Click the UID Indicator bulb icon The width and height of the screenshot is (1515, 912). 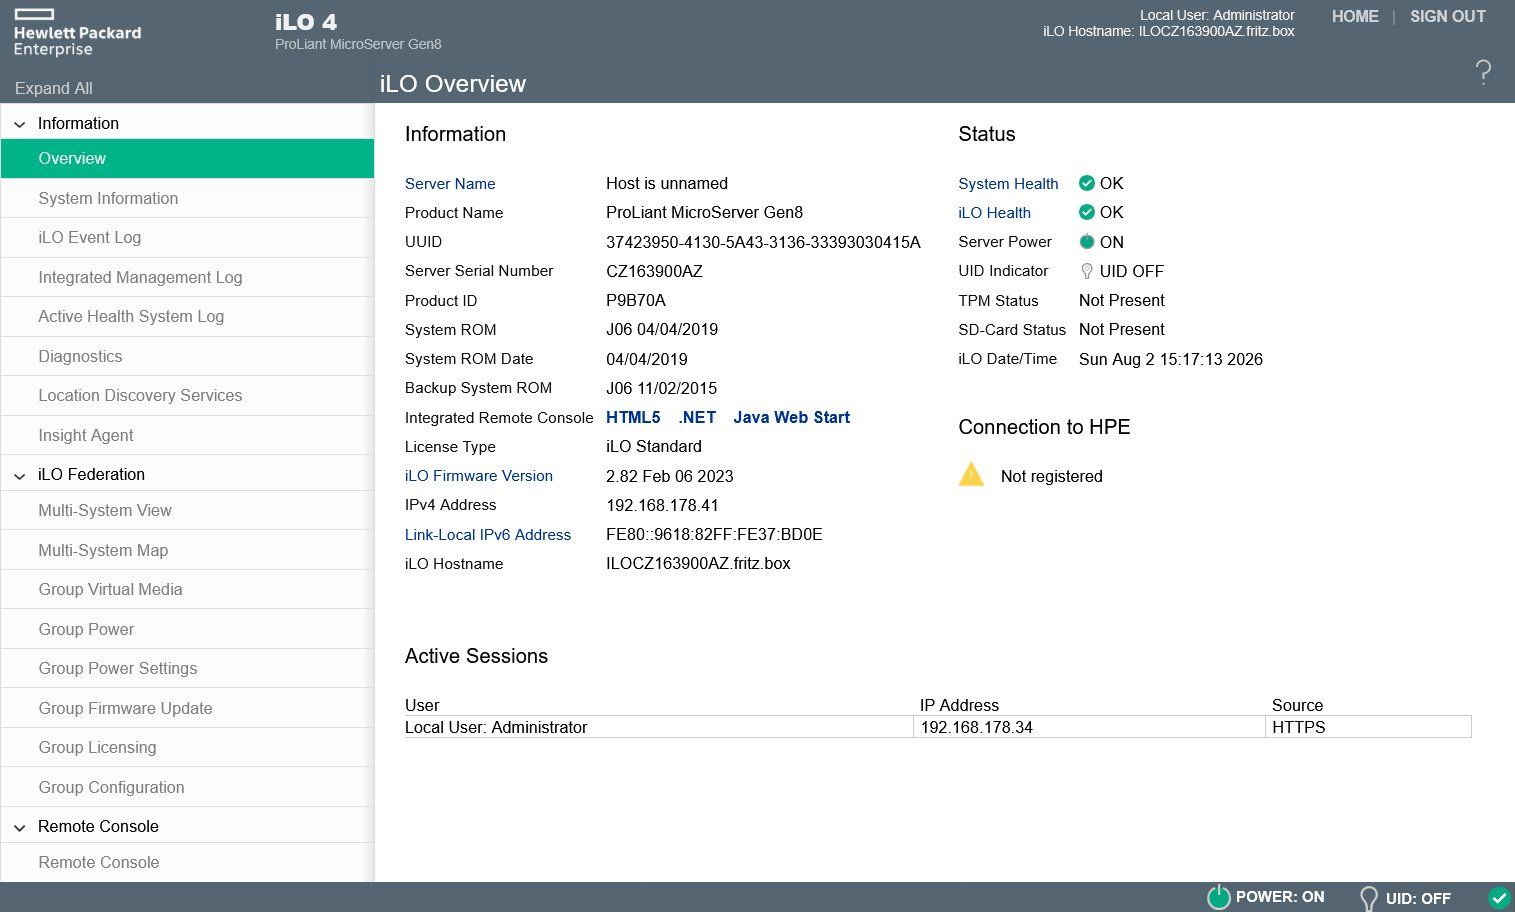click(1087, 271)
